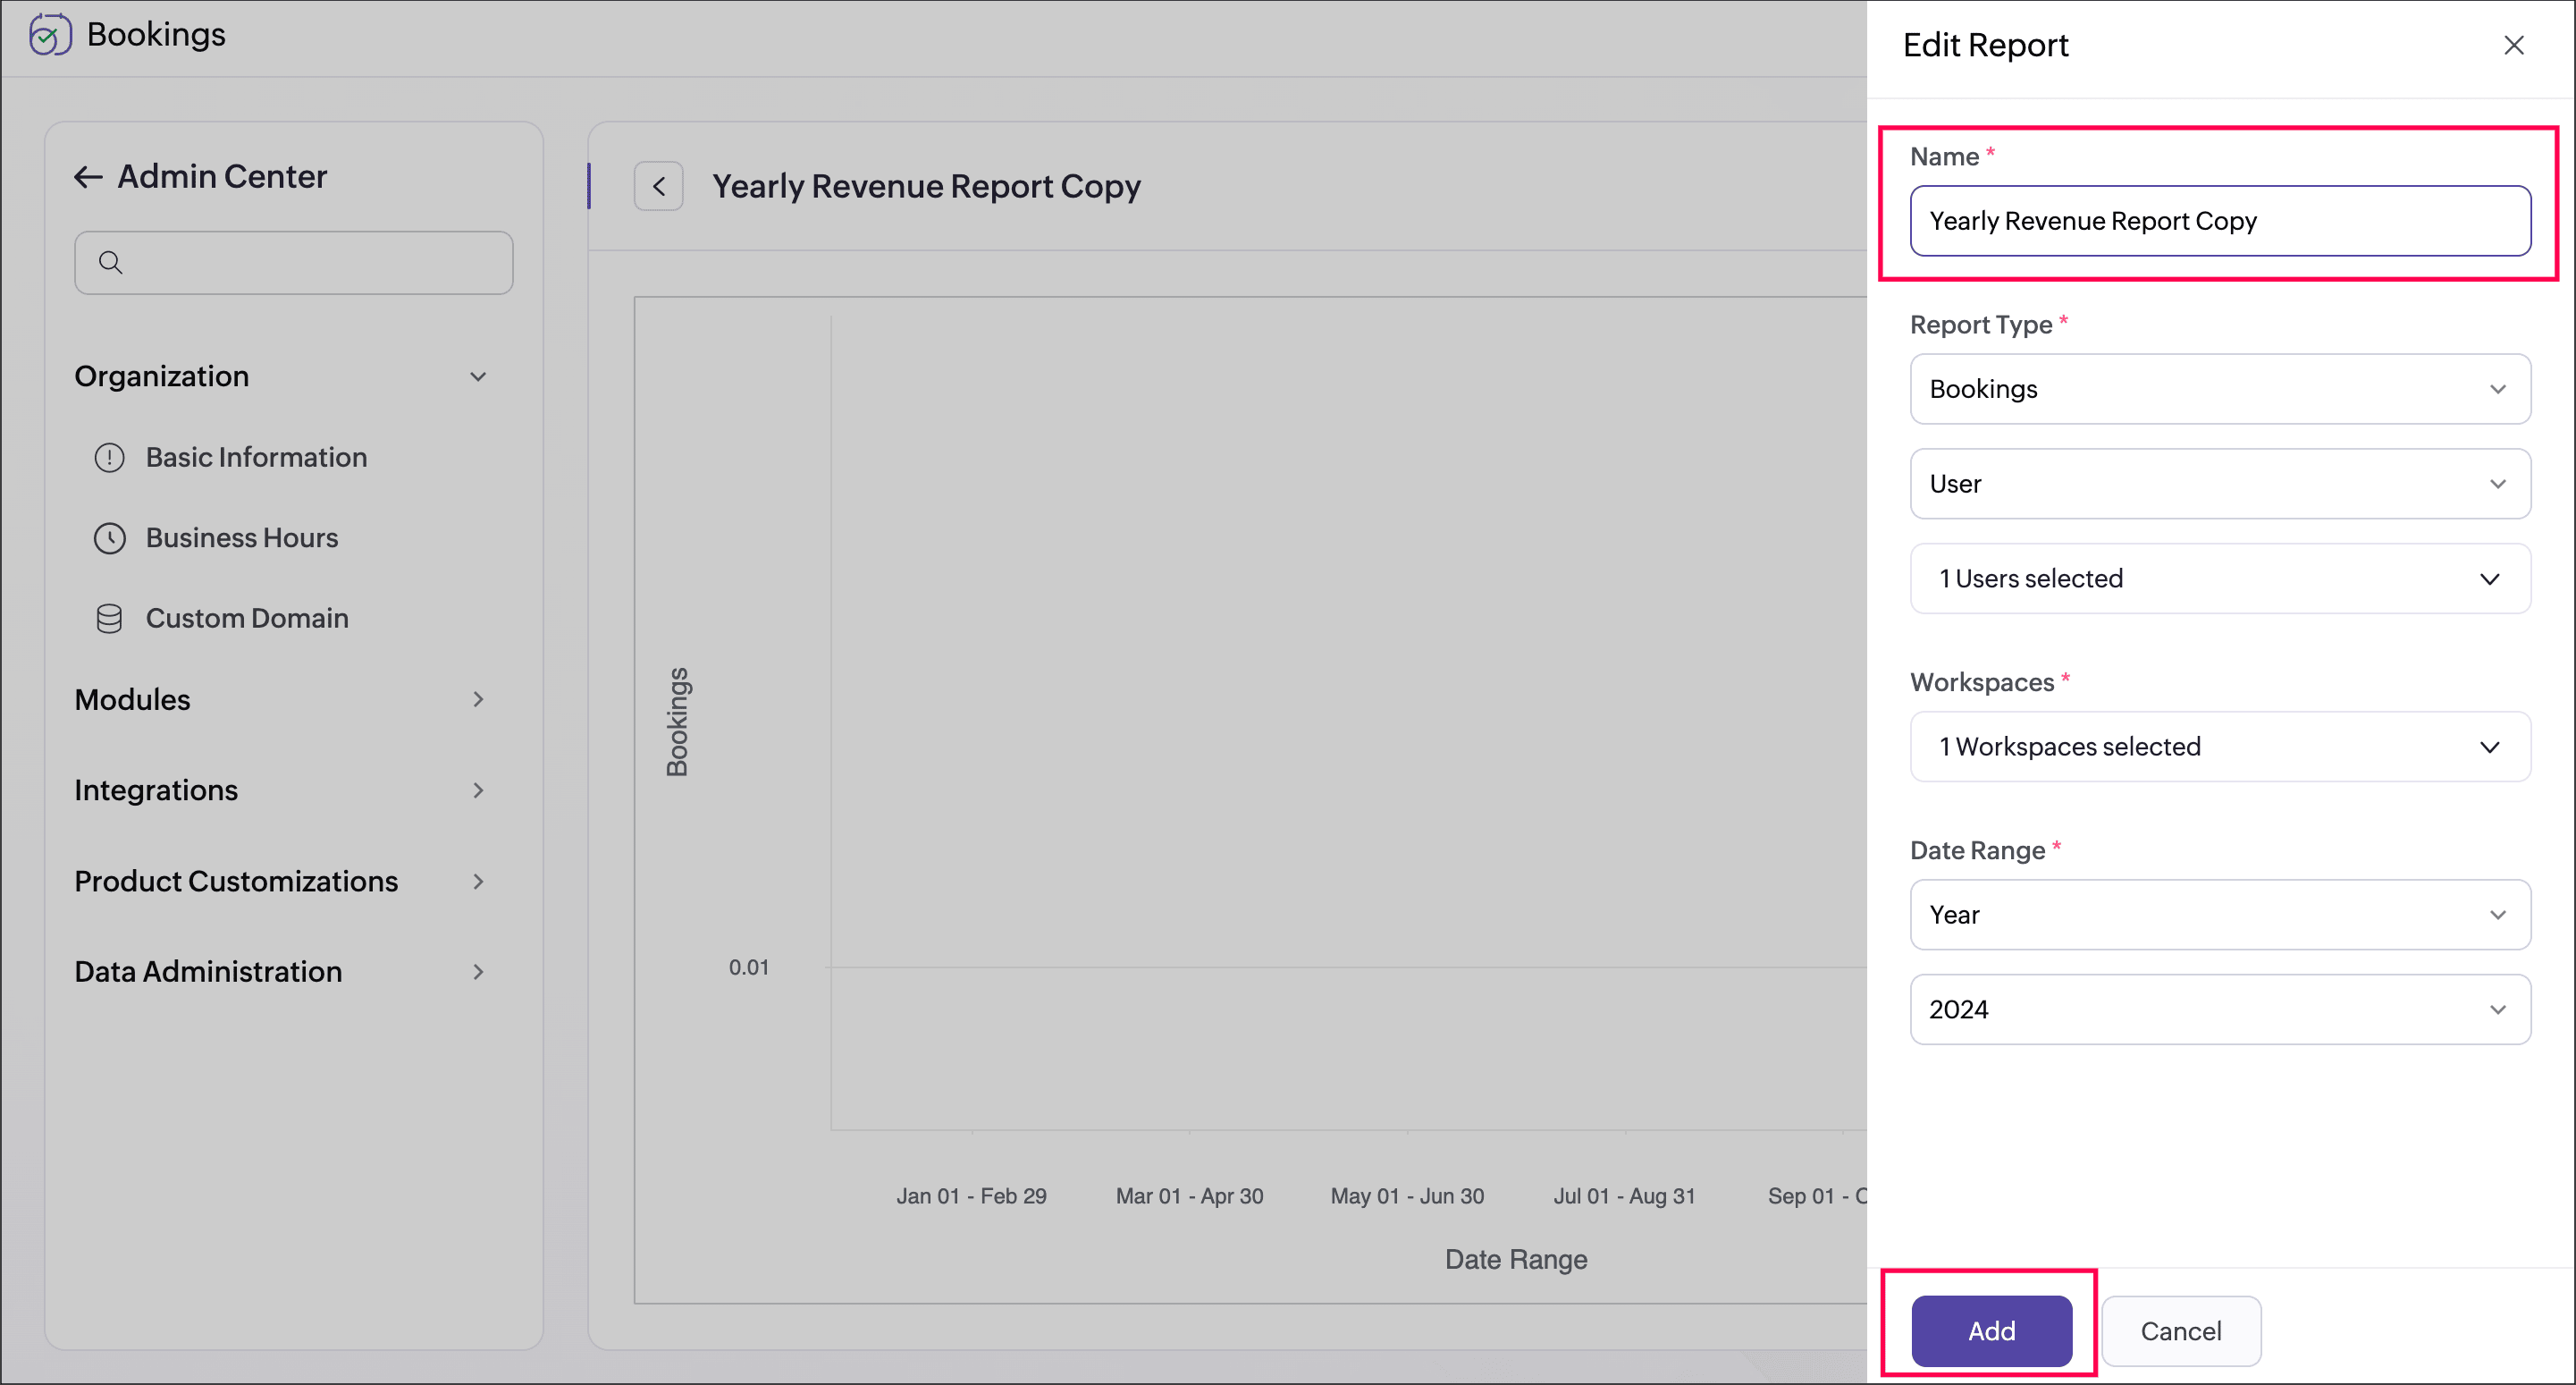Click the Yearly Revenue Report Copy title
Image resolution: width=2576 pixels, height=1385 pixels.
point(926,187)
